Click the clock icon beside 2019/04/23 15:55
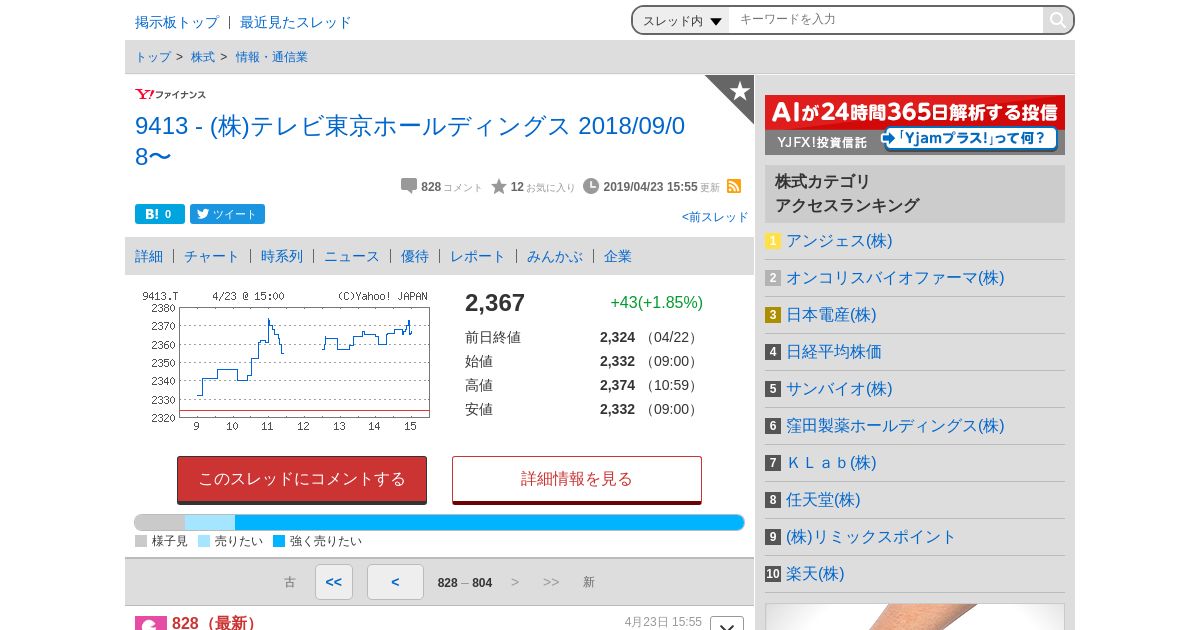The height and width of the screenshot is (630, 1200). pos(591,186)
